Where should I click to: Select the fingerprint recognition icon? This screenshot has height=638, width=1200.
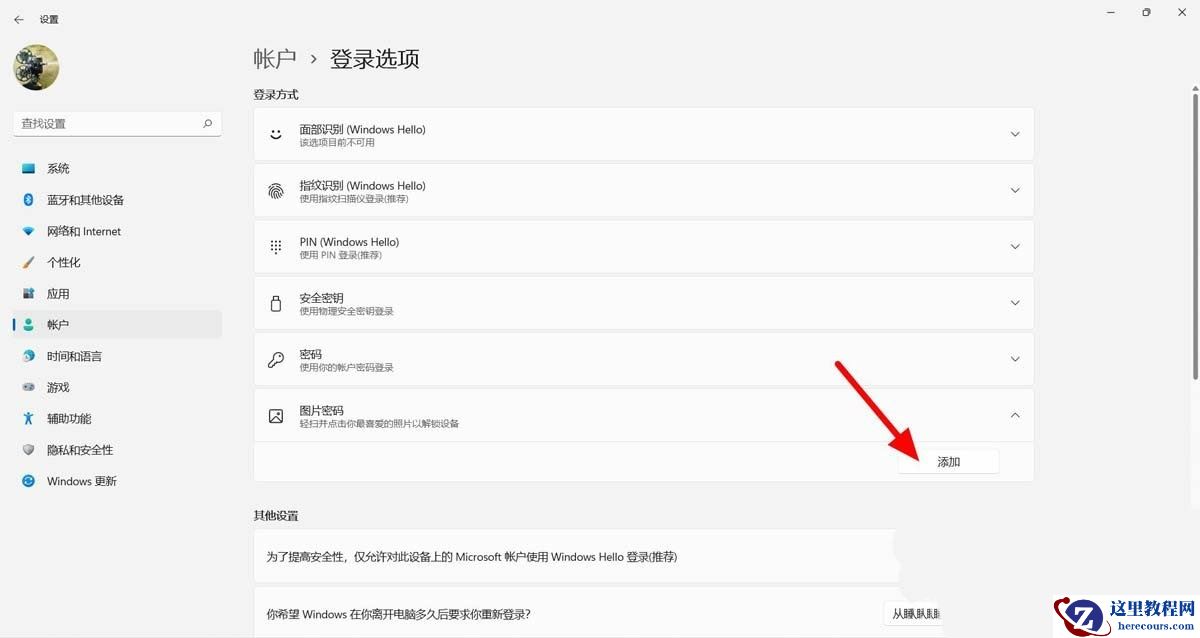point(275,190)
